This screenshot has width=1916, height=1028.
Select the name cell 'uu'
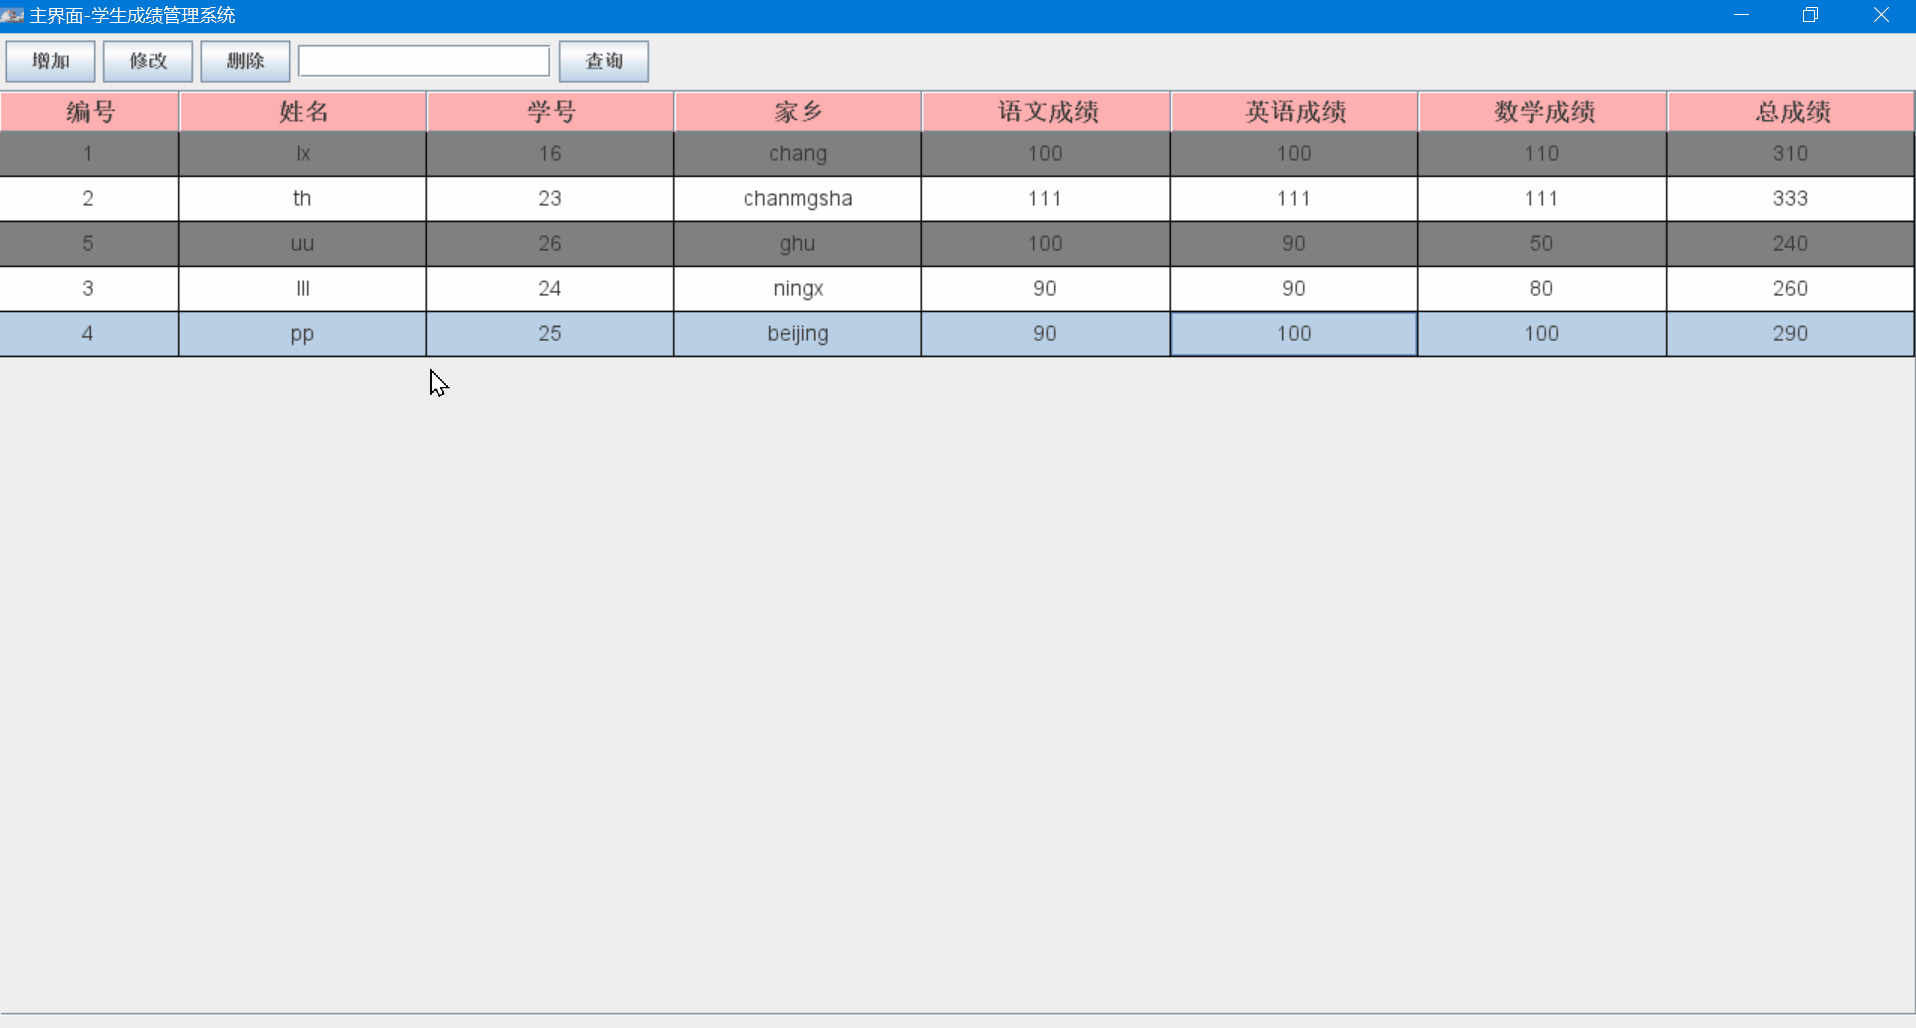point(303,244)
